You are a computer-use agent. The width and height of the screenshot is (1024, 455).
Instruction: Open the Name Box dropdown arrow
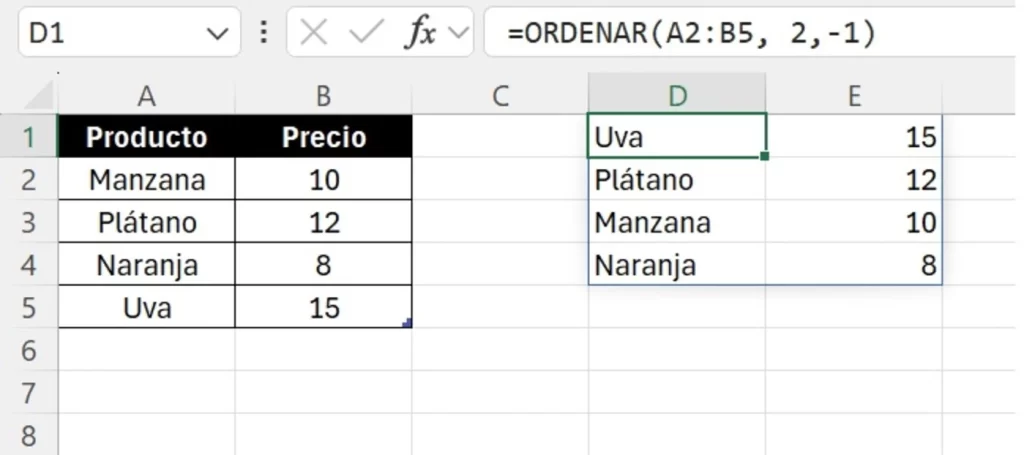pos(217,34)
